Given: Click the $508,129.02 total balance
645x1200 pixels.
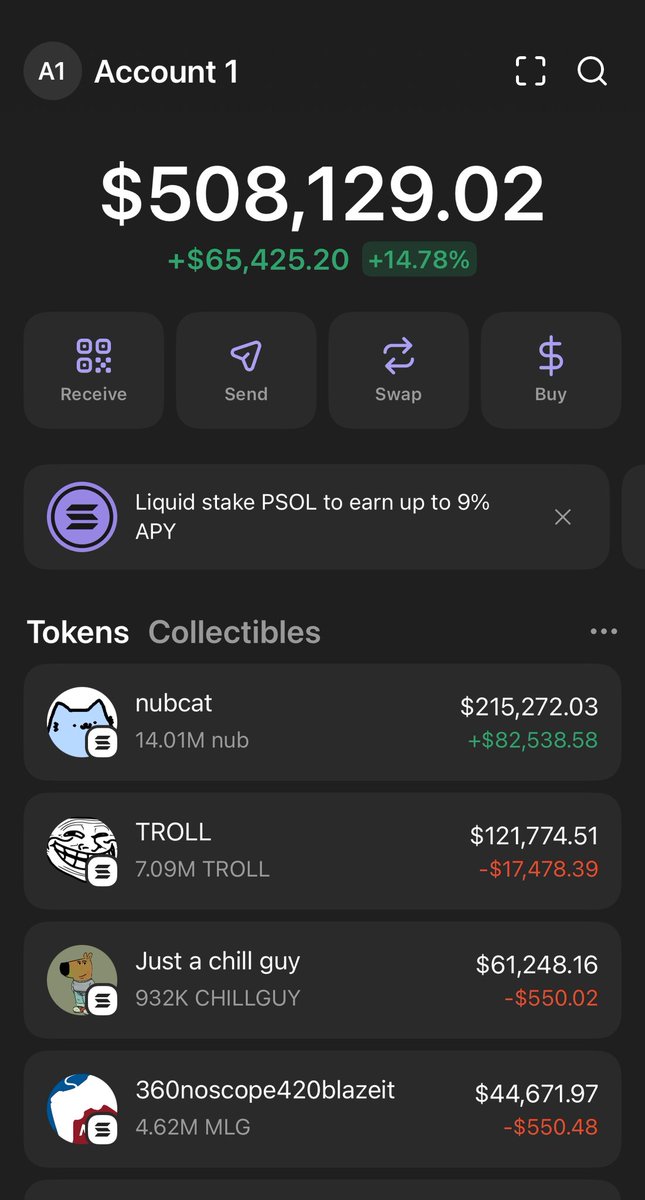Looking at the screenshot, I should [322, 194].
